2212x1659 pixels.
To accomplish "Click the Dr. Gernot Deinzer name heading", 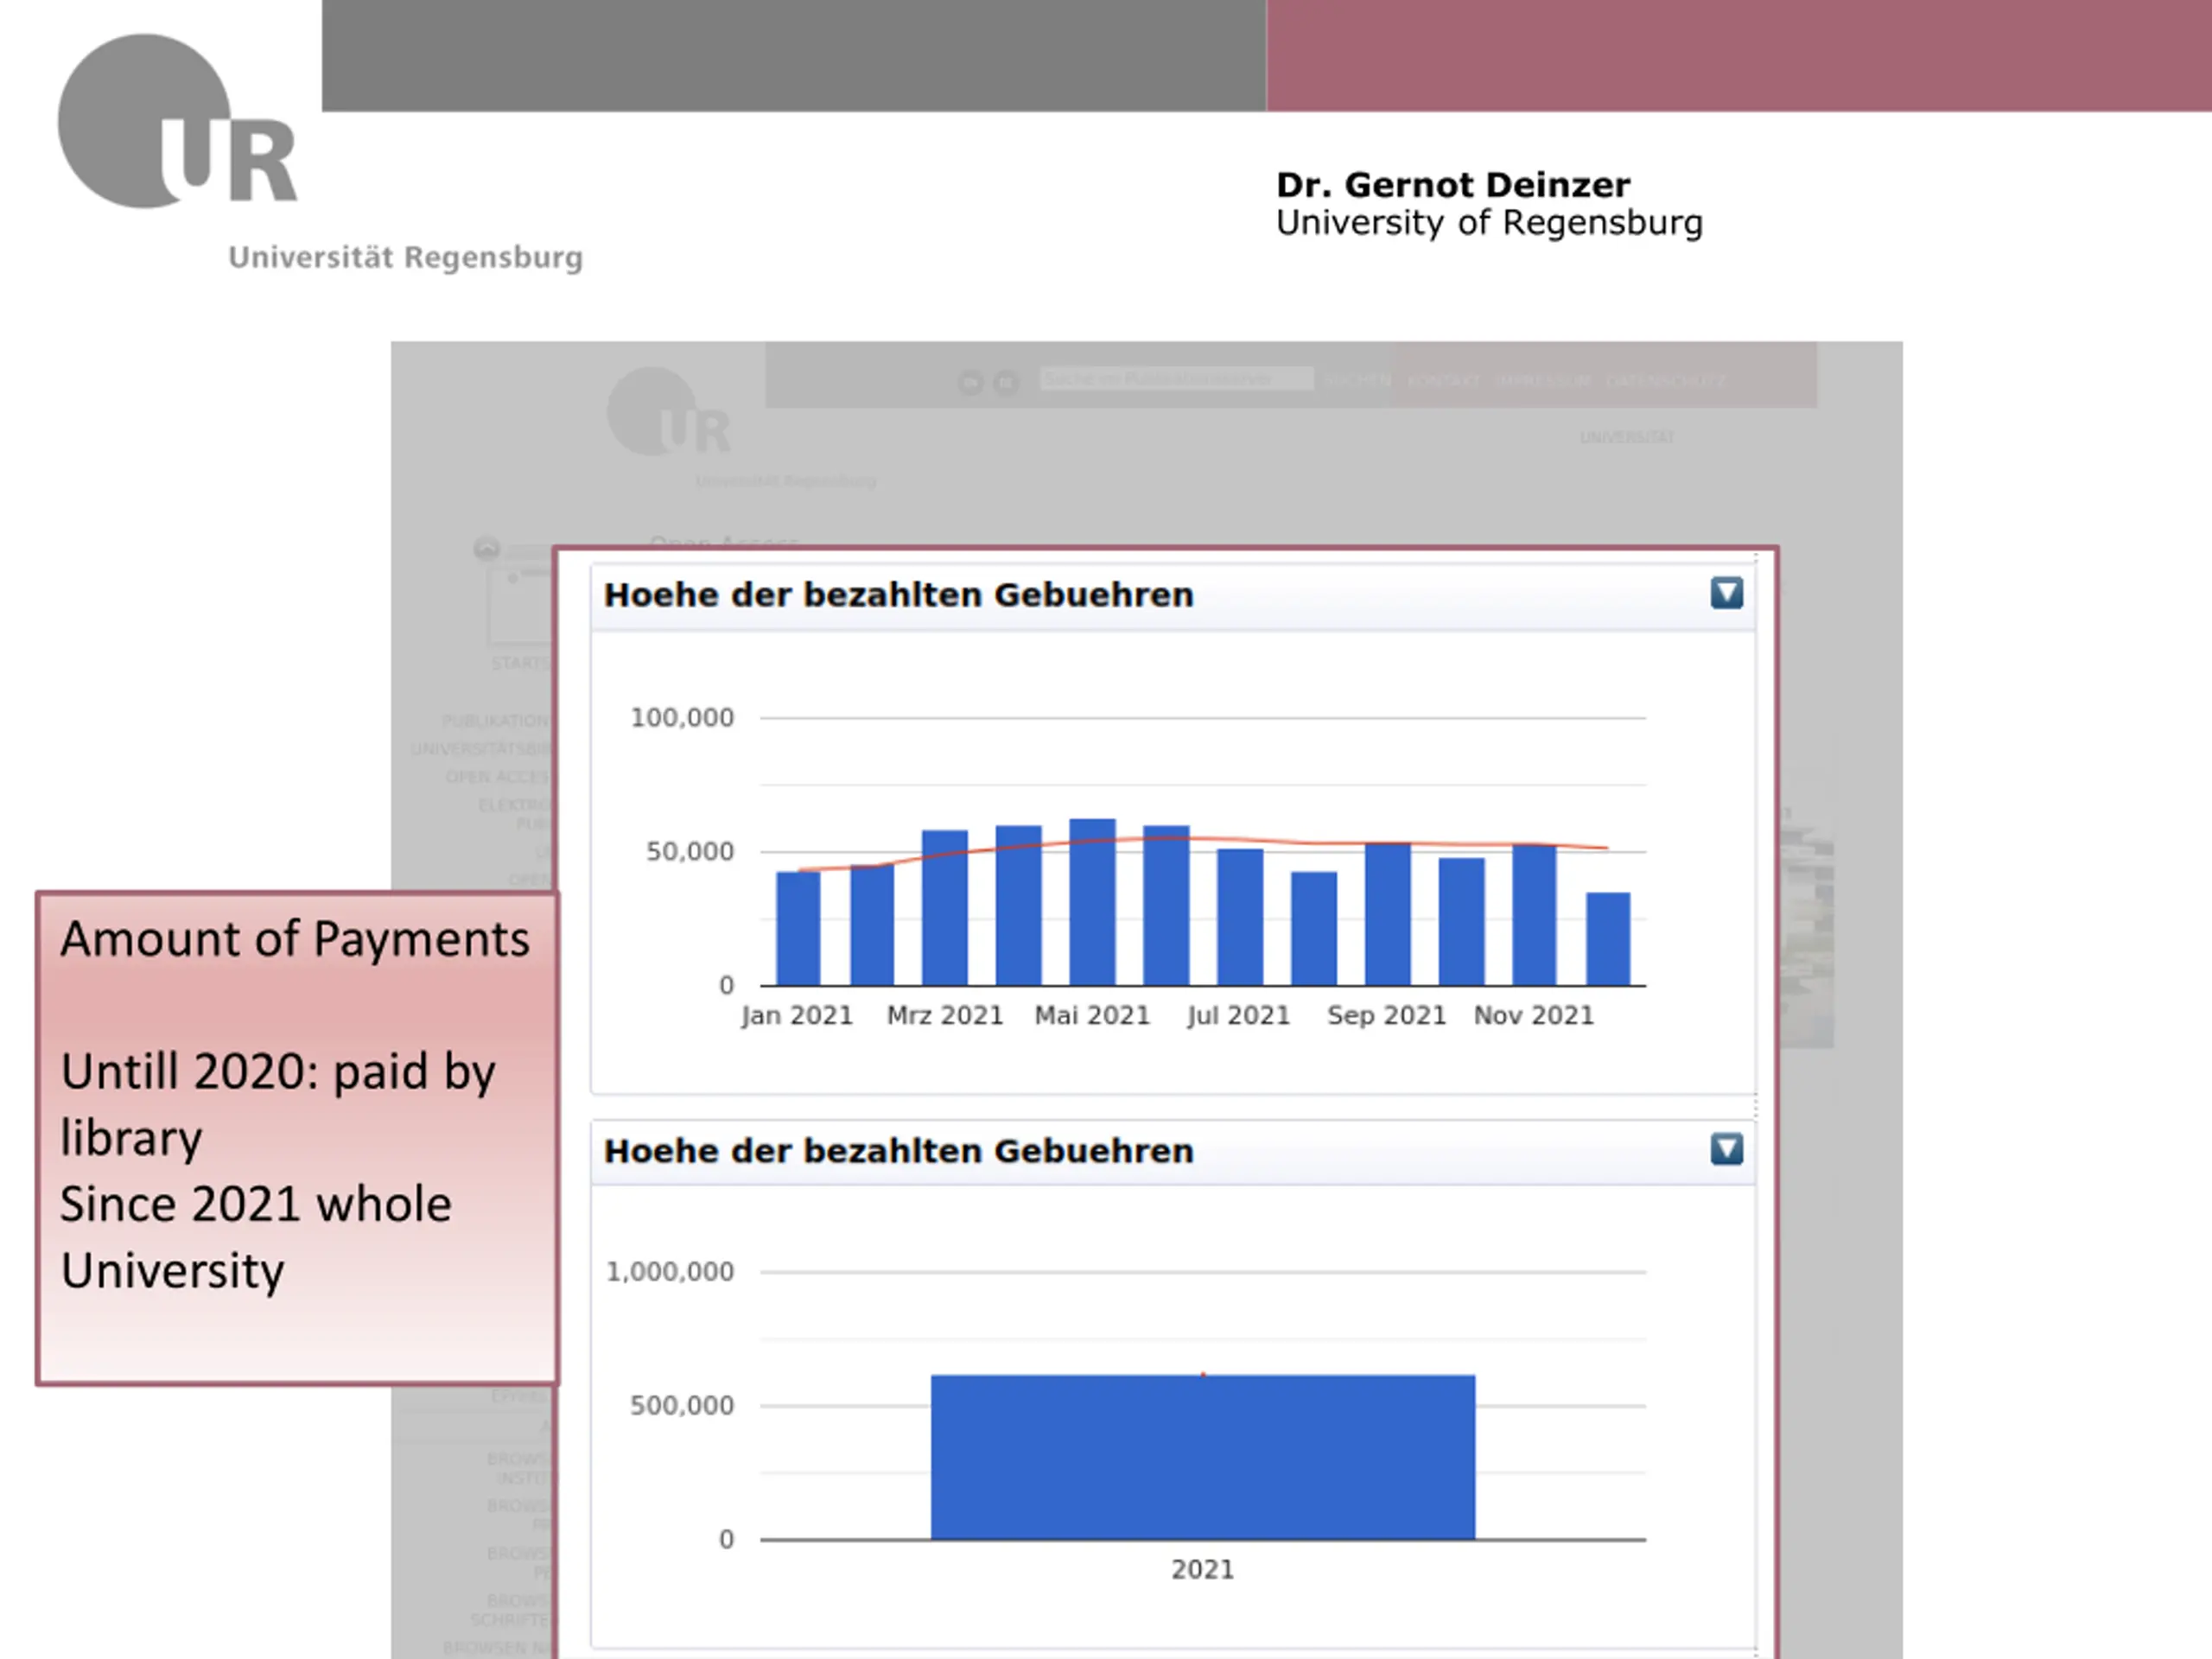I will click(x=1453, y=185).
